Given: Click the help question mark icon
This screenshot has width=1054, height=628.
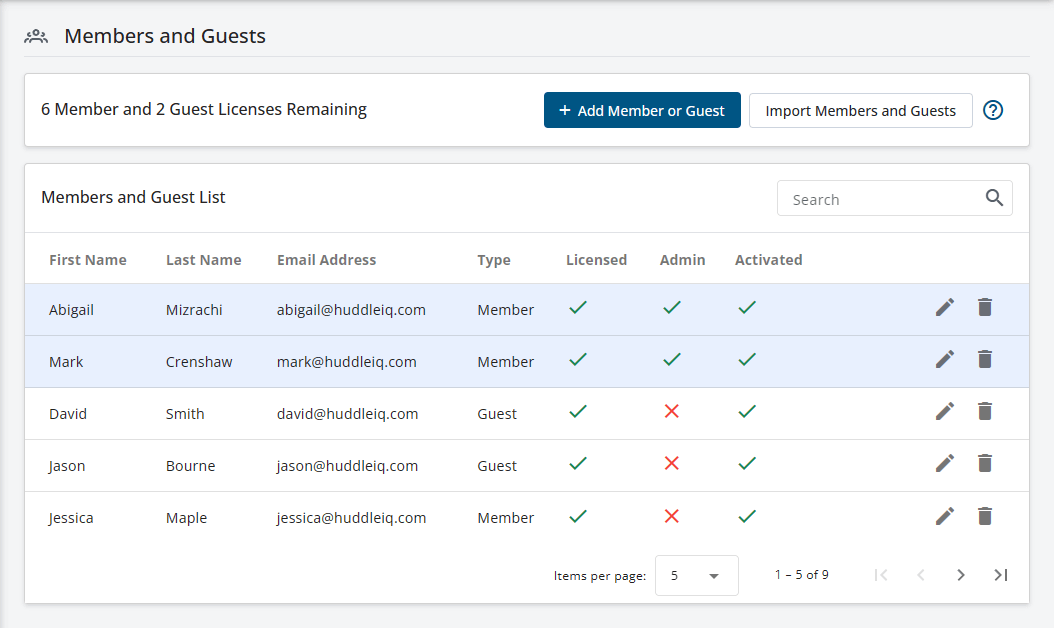Looking at the screenshot, I should coord(993,111).
